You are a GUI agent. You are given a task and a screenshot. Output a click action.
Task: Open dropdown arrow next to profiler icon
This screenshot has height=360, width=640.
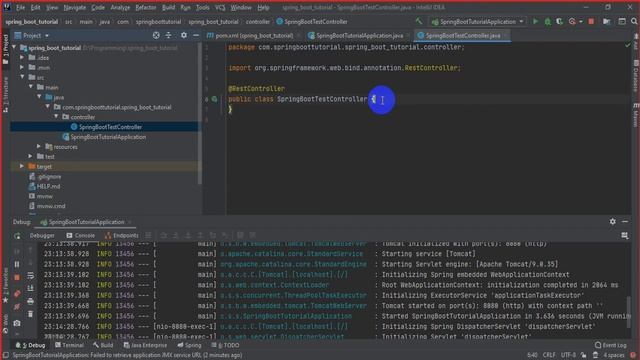pyautogui.click(x=581, y=22)
